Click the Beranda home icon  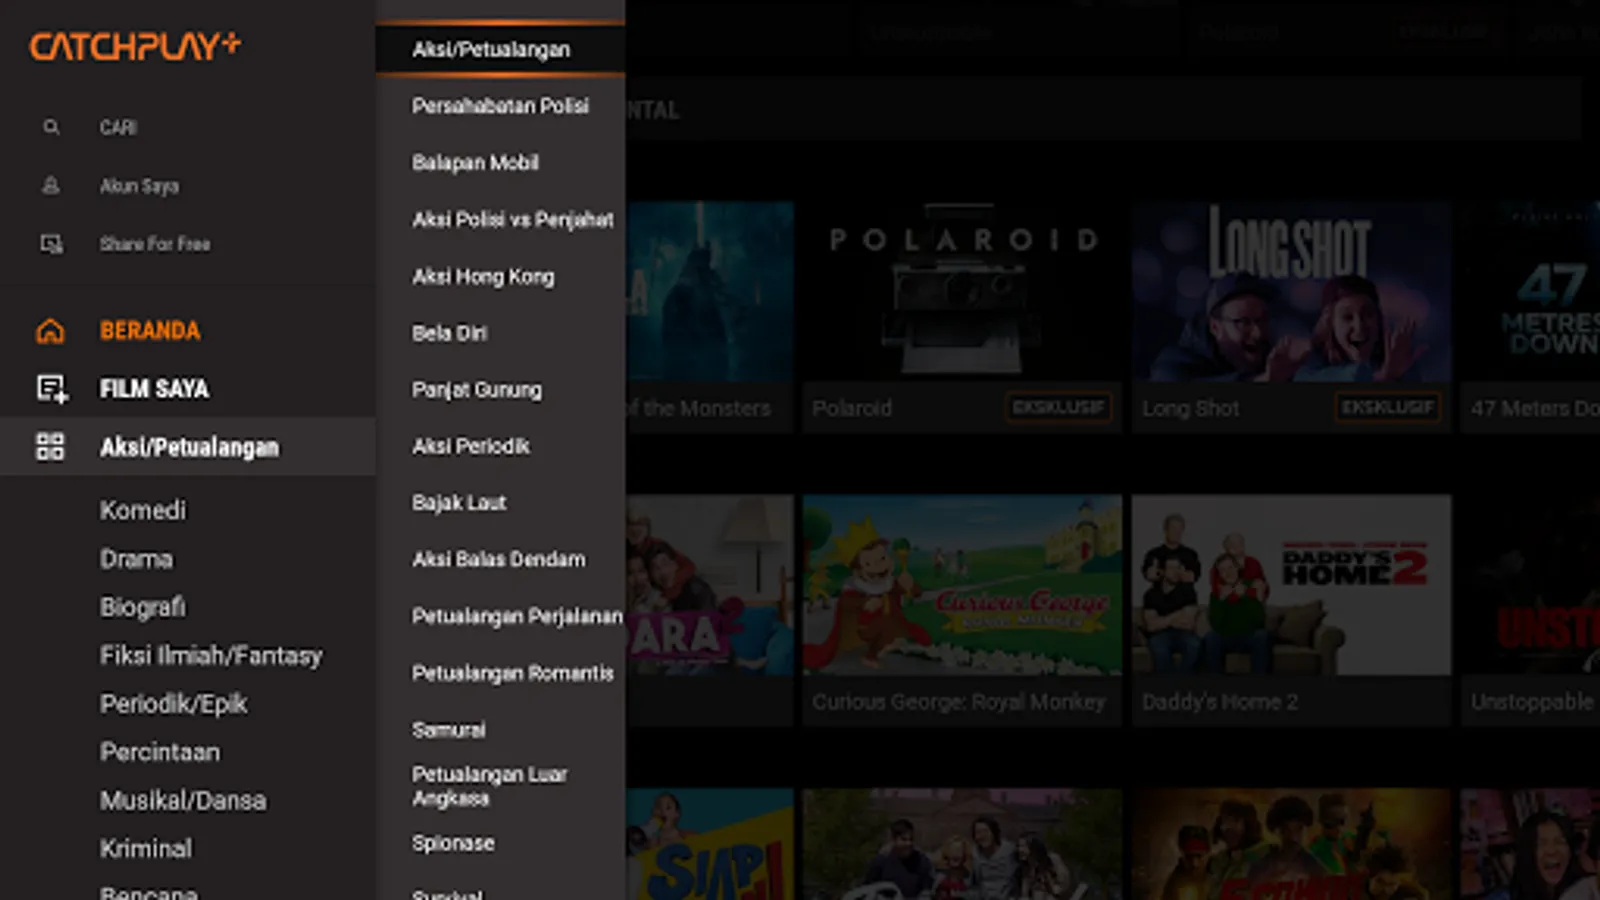pos(50,331)
